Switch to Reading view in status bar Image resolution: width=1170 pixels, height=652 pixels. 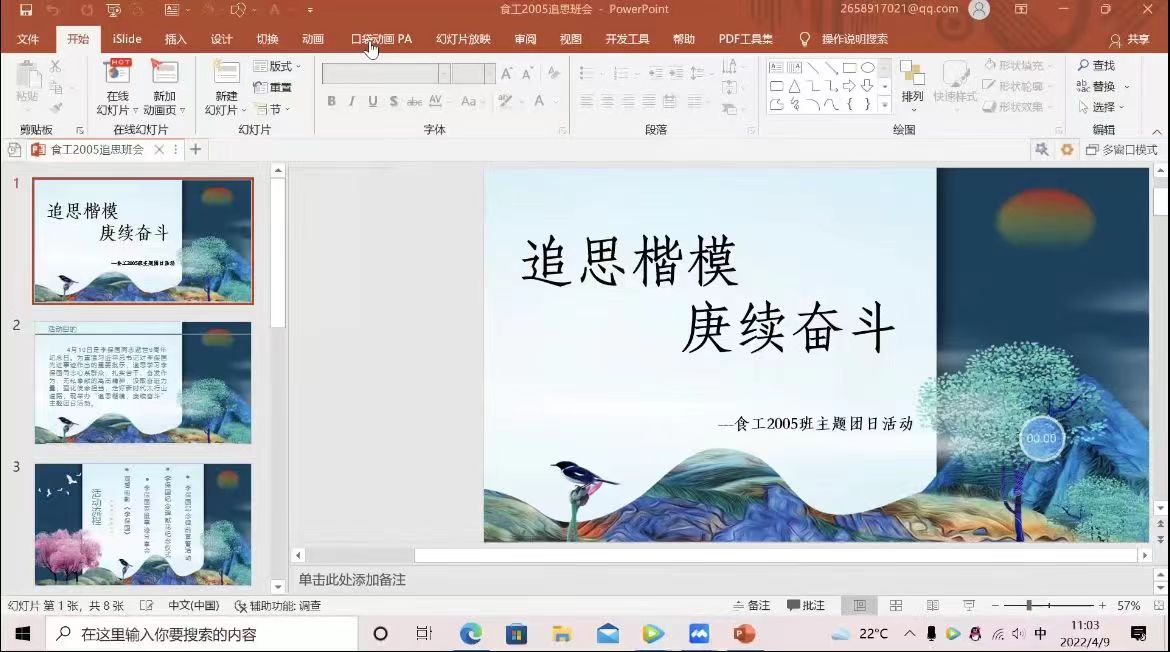(x=933, y=606)
